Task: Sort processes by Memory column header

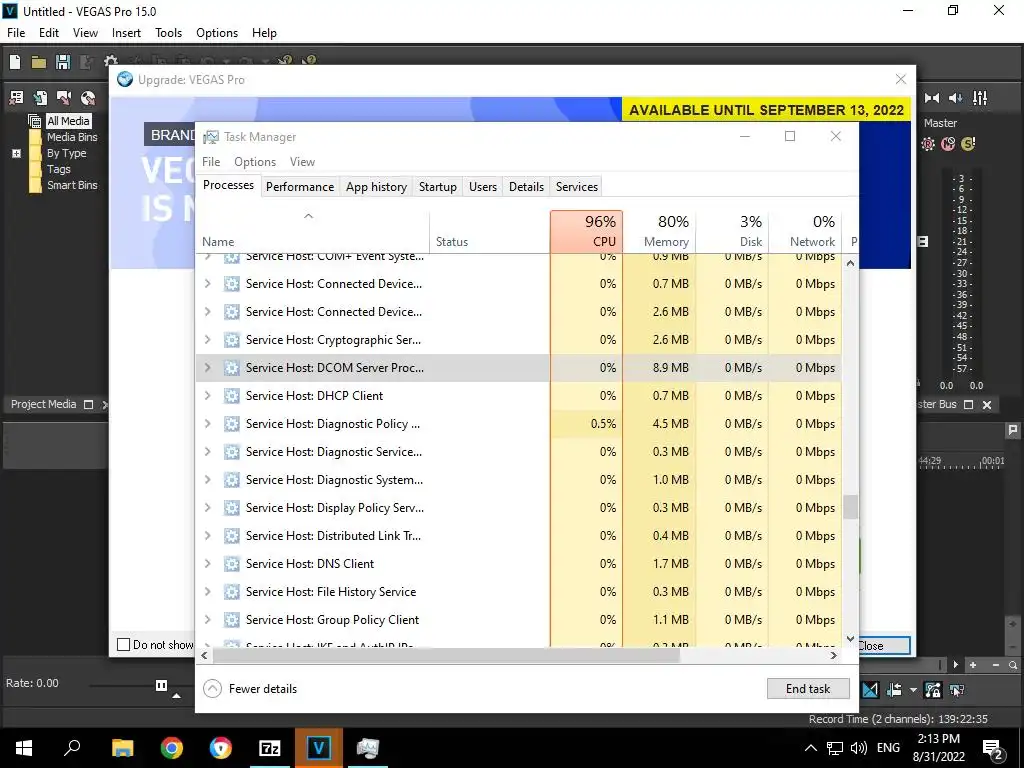Action: (660, 231)
